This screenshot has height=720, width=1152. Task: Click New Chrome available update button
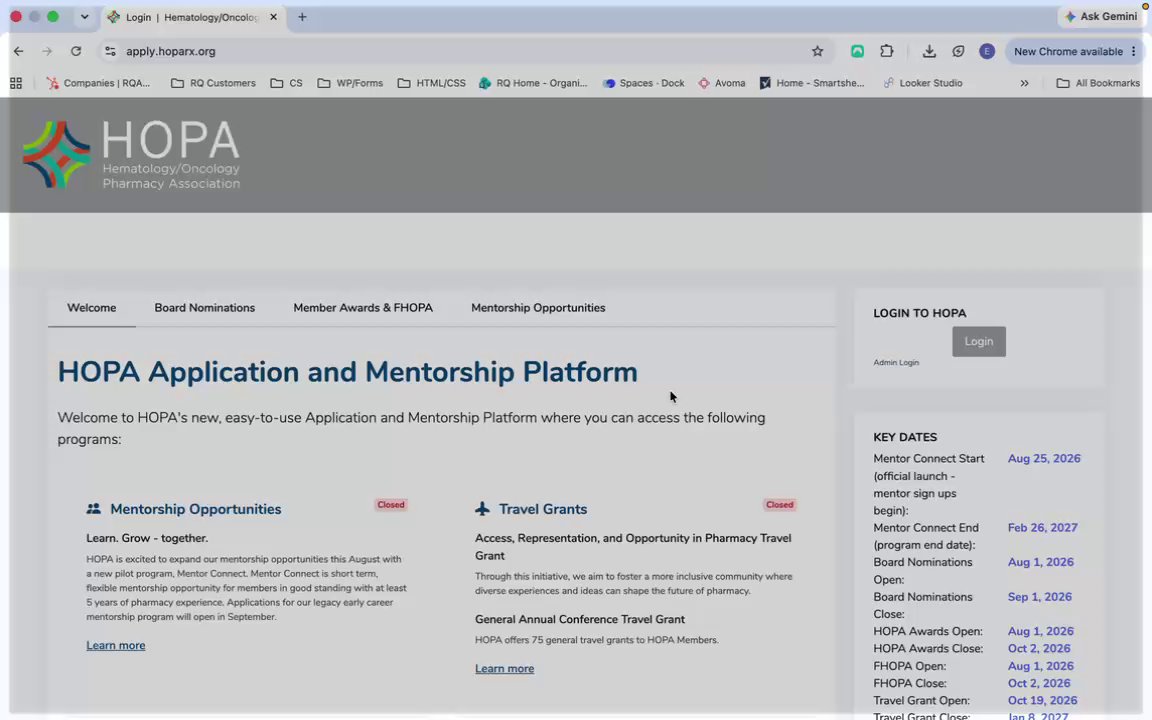1075,51
